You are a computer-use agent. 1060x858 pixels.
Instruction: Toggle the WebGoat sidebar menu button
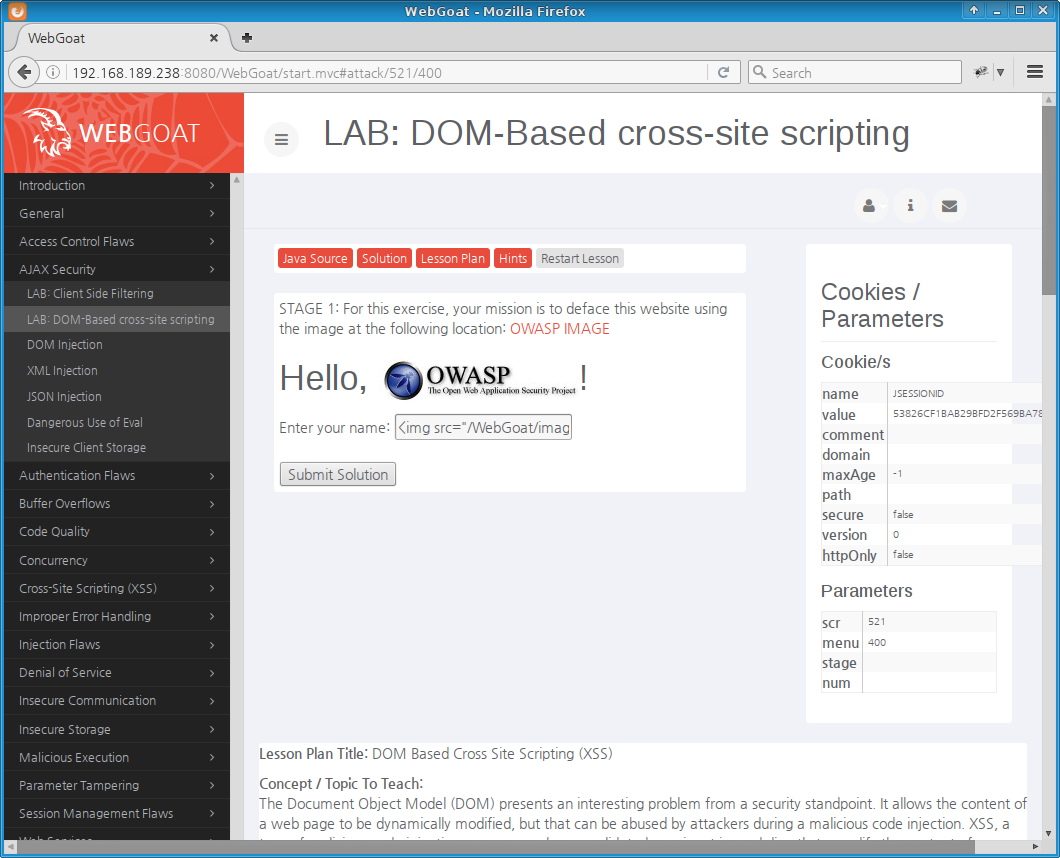281,139
